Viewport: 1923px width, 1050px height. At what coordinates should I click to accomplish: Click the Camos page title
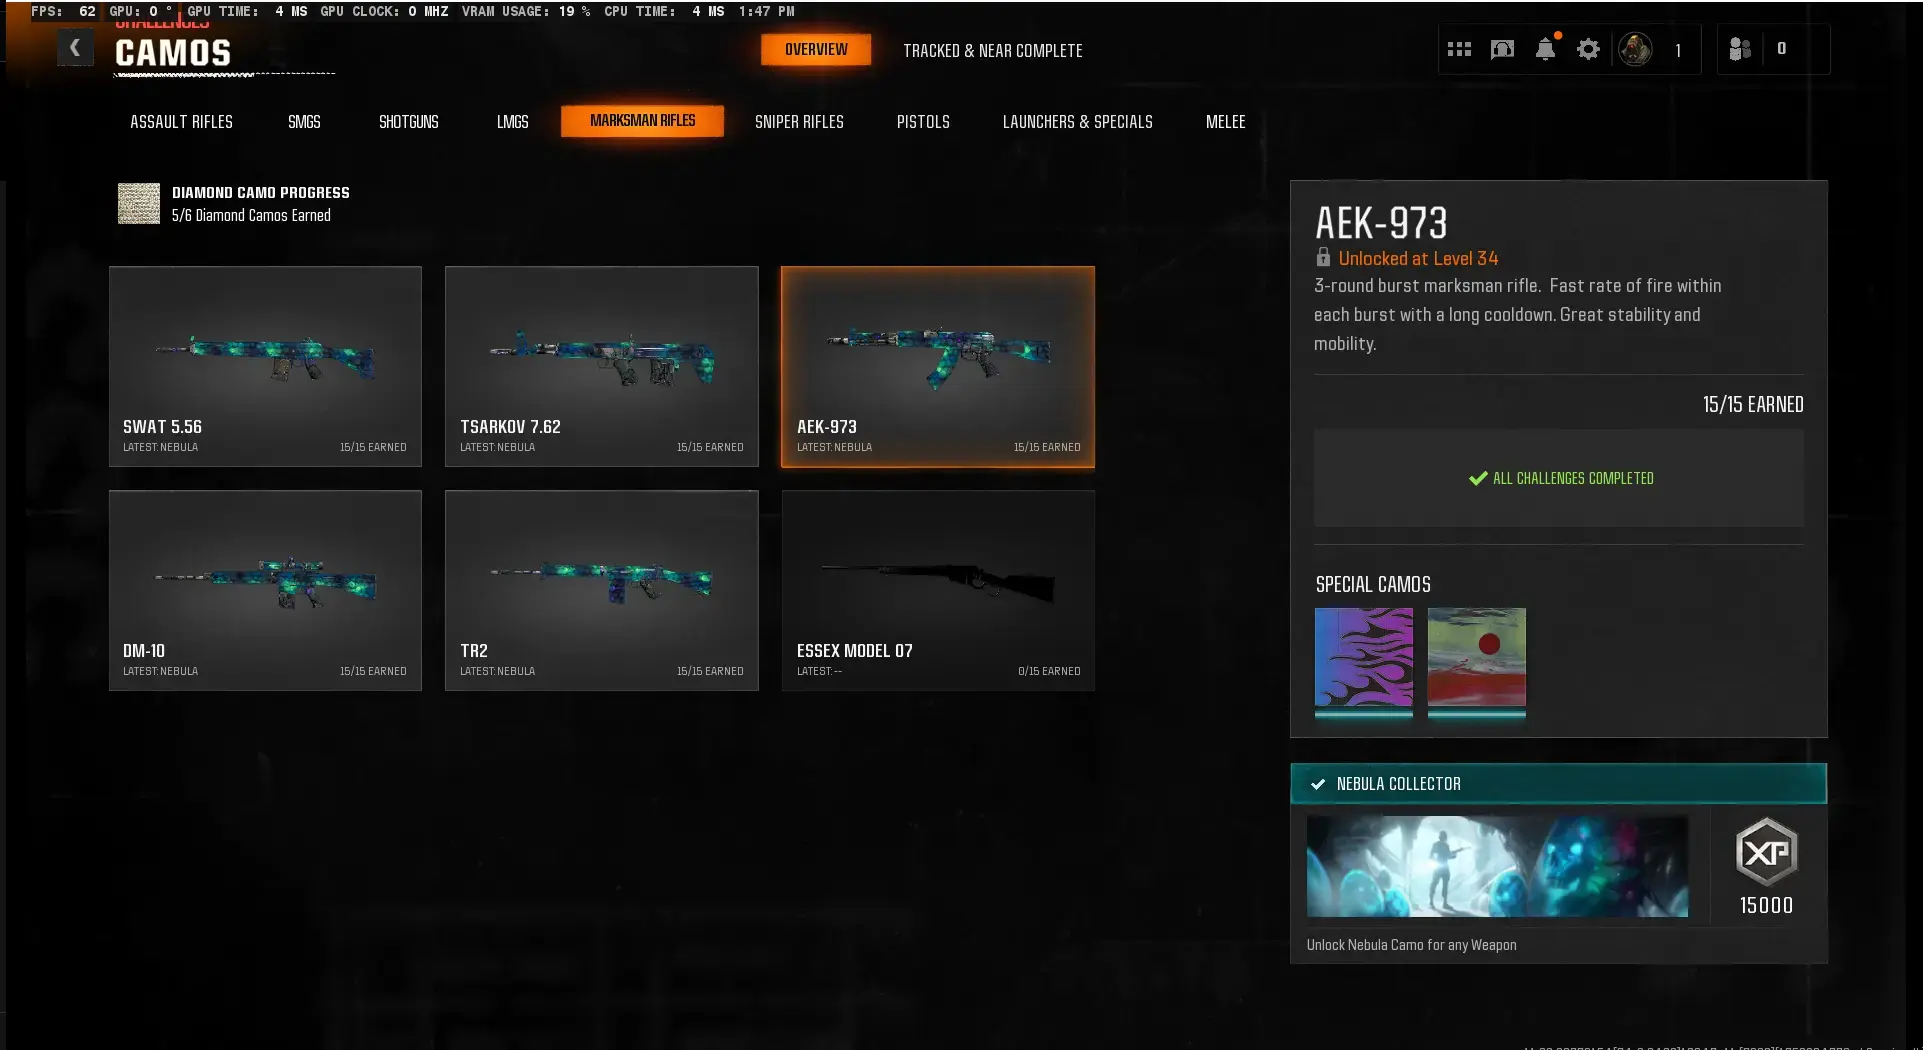tap(173, 53)
